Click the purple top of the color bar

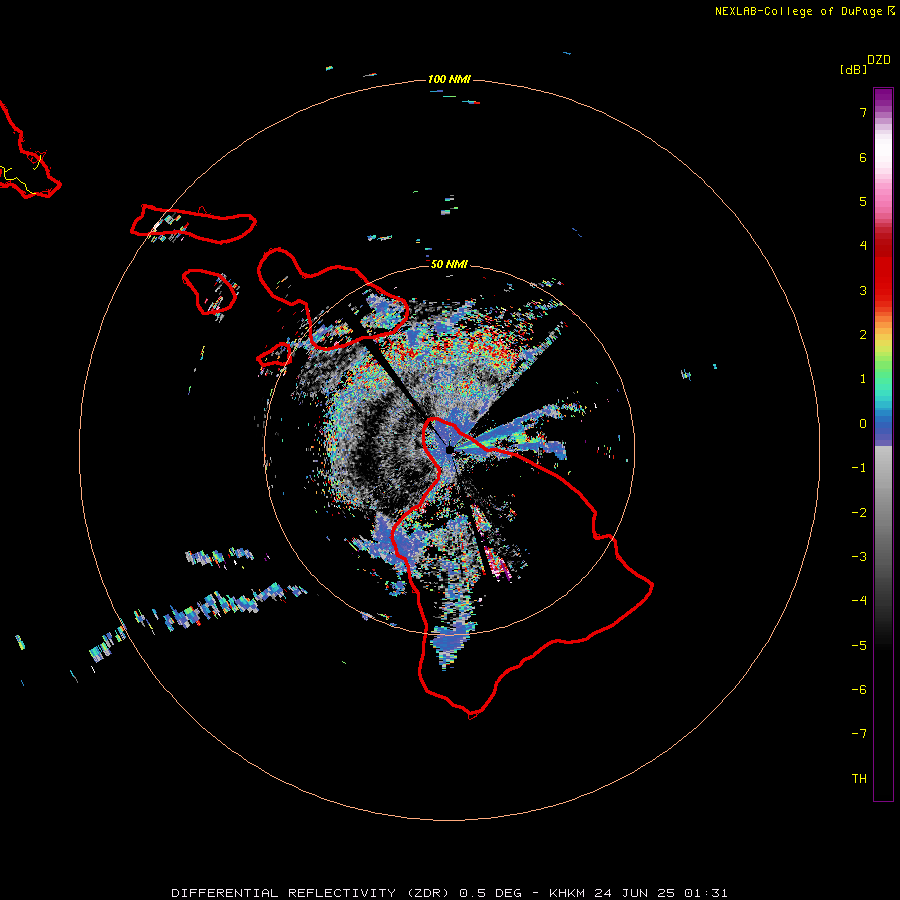pos(883,99)
